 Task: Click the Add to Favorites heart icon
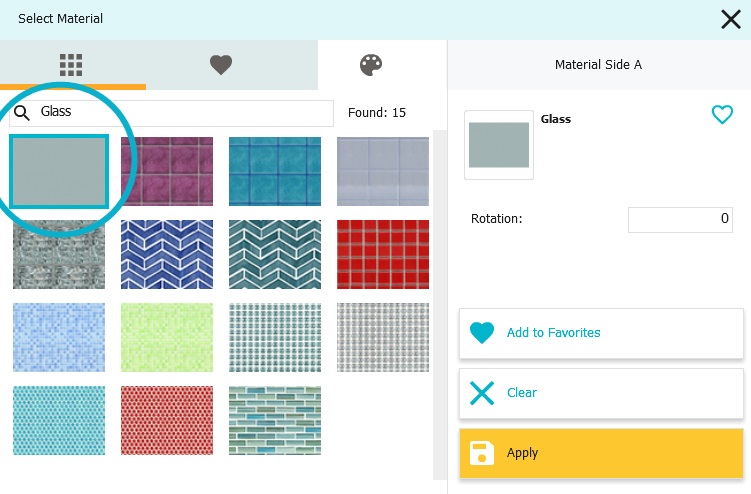482,333
